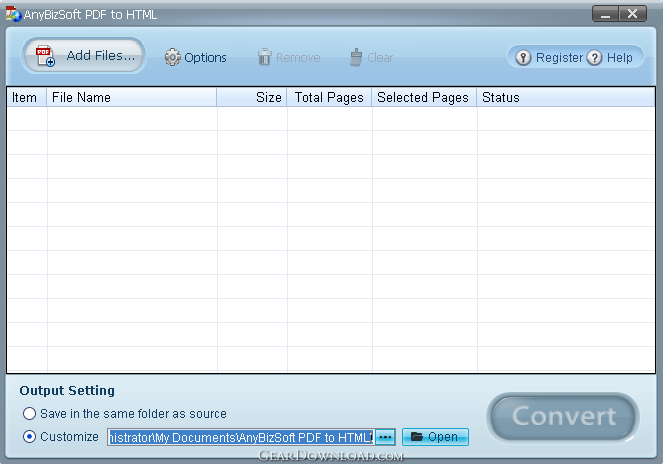
Task: Start conversion with Convert button
Action: pyautogui.click(x=563, y=417)
